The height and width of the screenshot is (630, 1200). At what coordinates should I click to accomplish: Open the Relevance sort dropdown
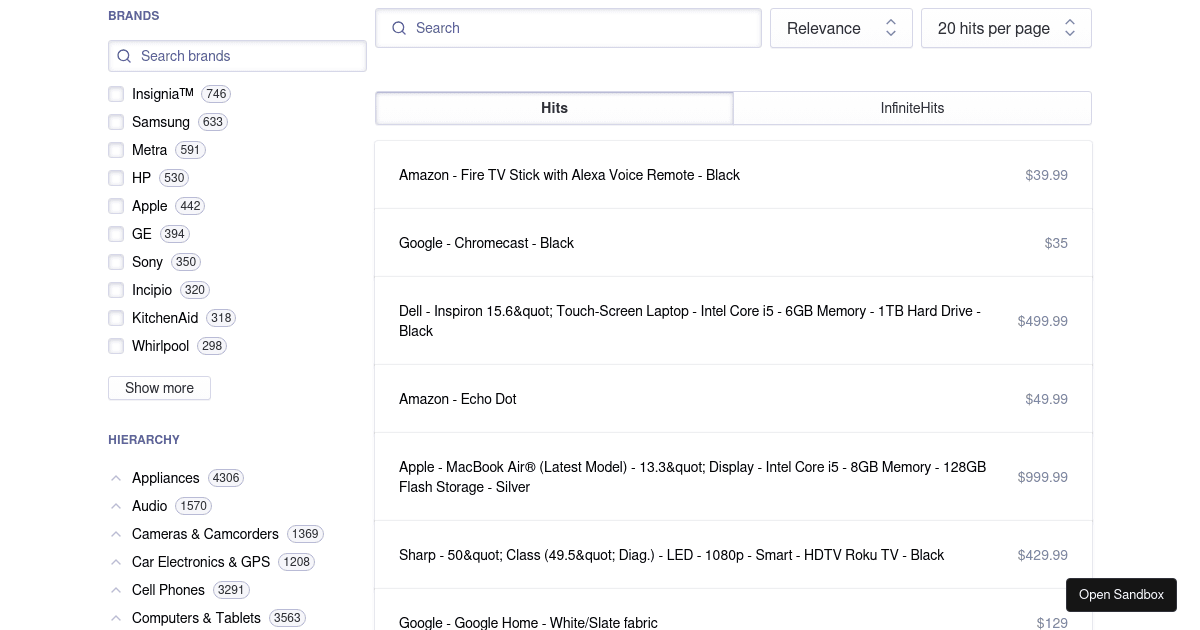[841, 28]
